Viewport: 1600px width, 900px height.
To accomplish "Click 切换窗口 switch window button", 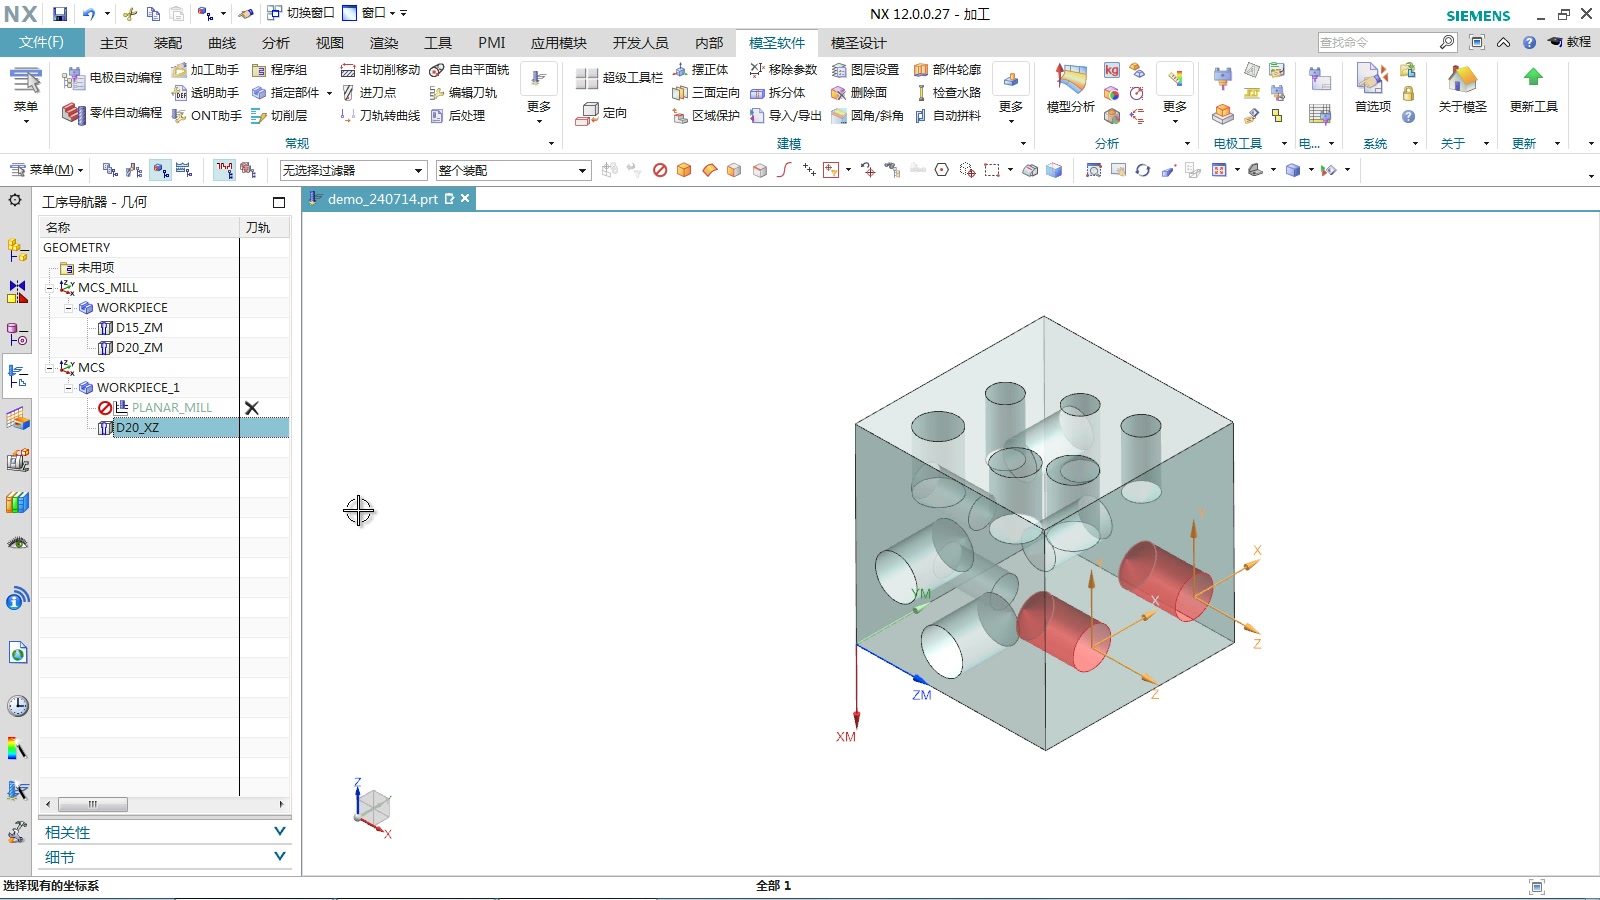I will [x=300, y=13].
